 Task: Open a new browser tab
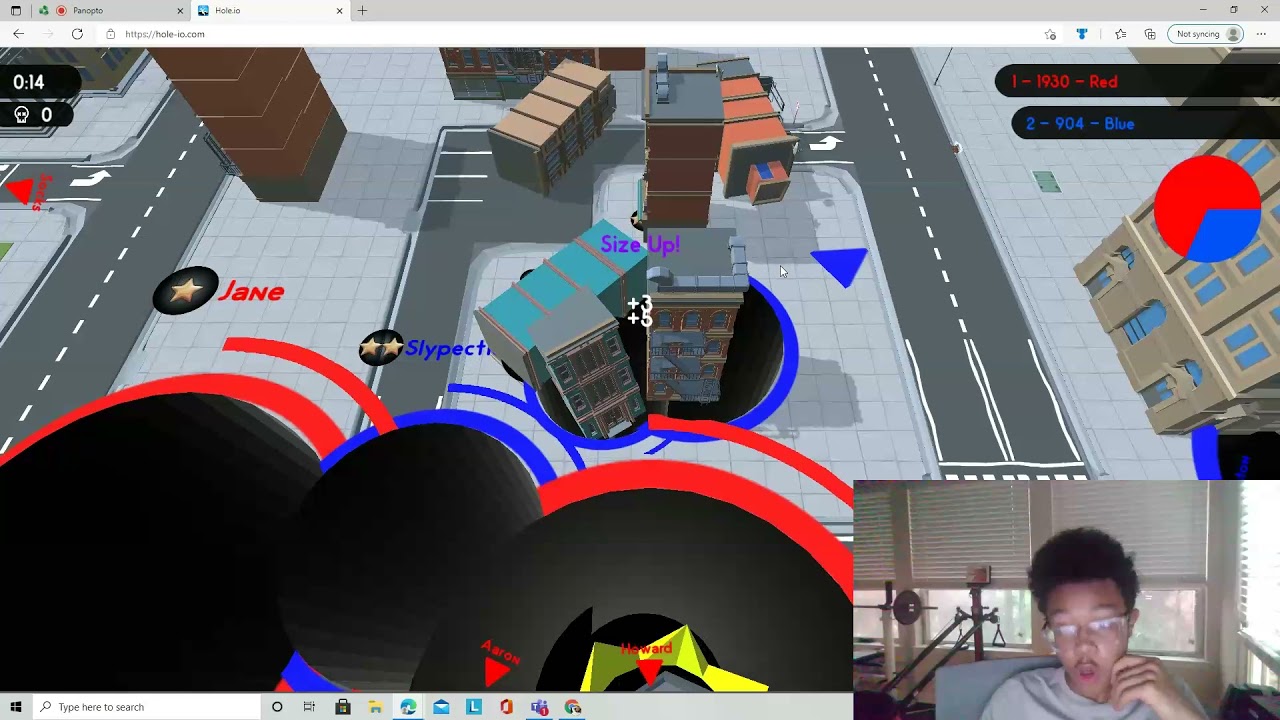pyautogui.click(x=362, y=10)
